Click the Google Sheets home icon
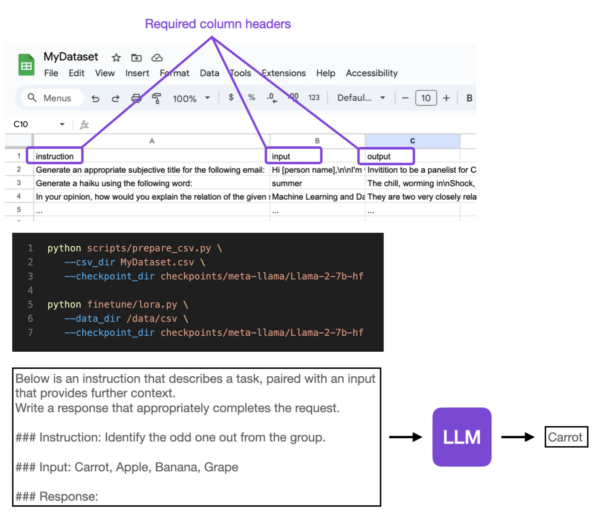Screen dimensions: 600x530 click(x=26, y=64)
